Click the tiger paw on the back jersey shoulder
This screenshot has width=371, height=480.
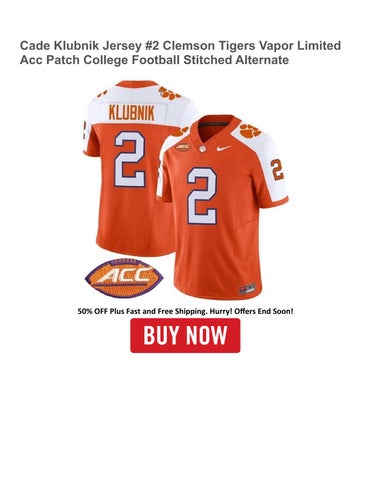tap(170, 93)
